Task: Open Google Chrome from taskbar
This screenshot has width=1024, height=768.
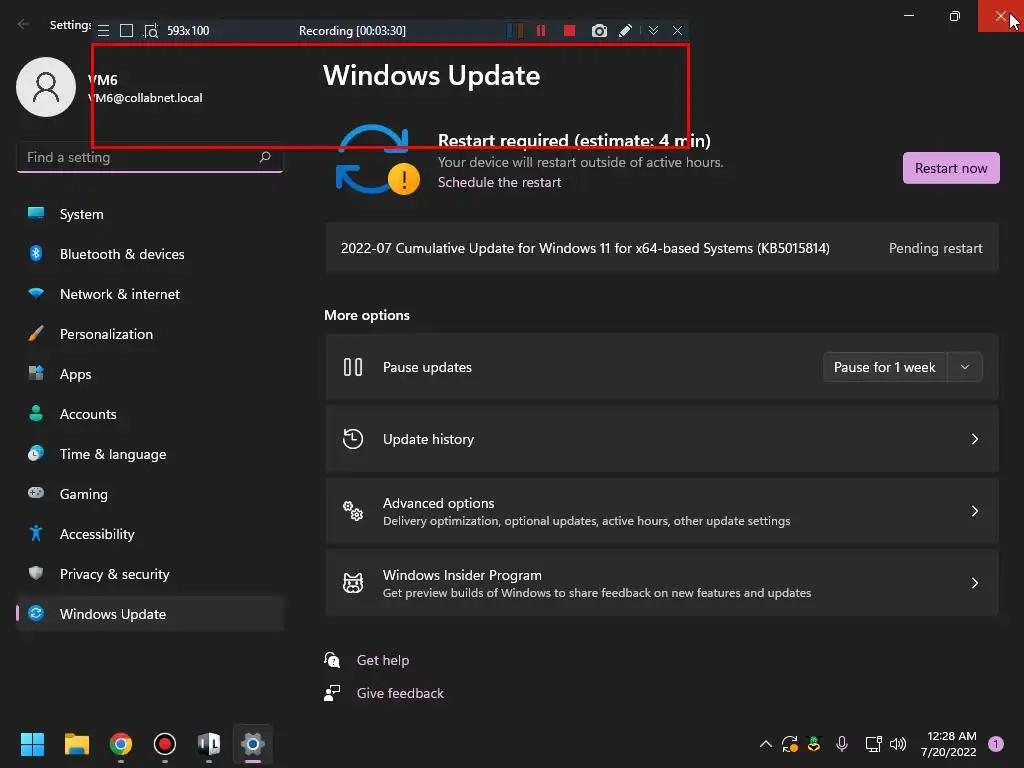Action: tap(120, 744)
